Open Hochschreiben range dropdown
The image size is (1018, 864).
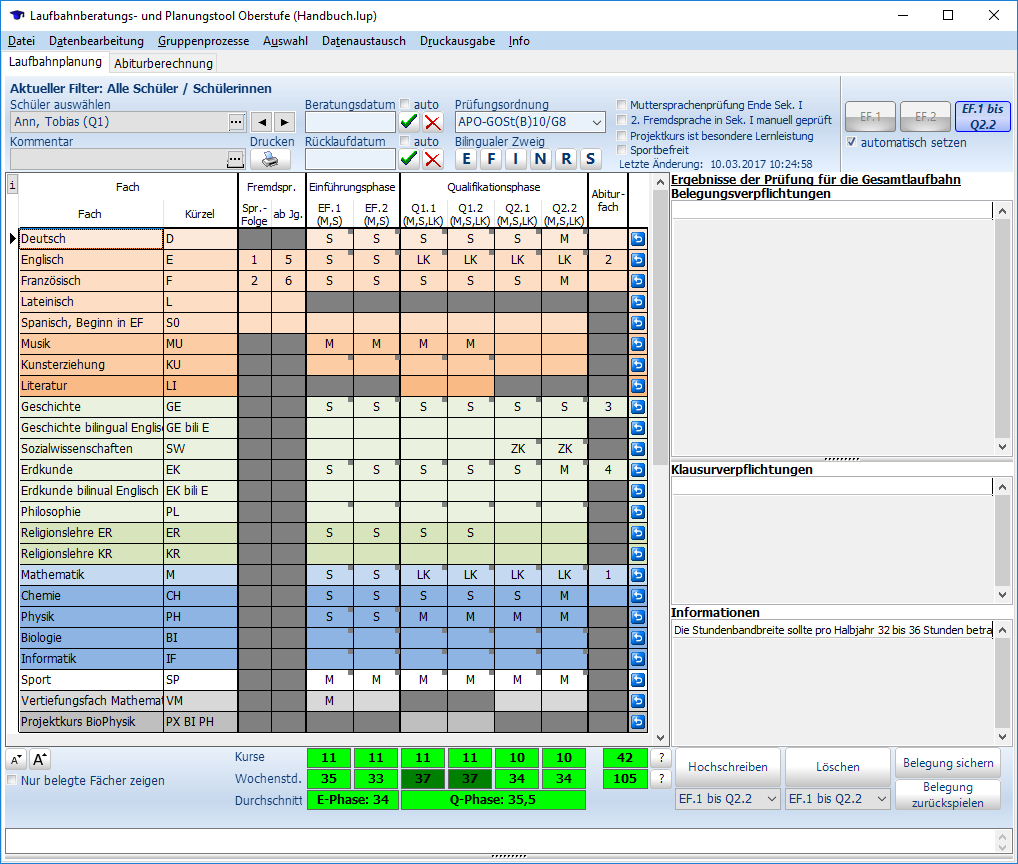[771, 799]
